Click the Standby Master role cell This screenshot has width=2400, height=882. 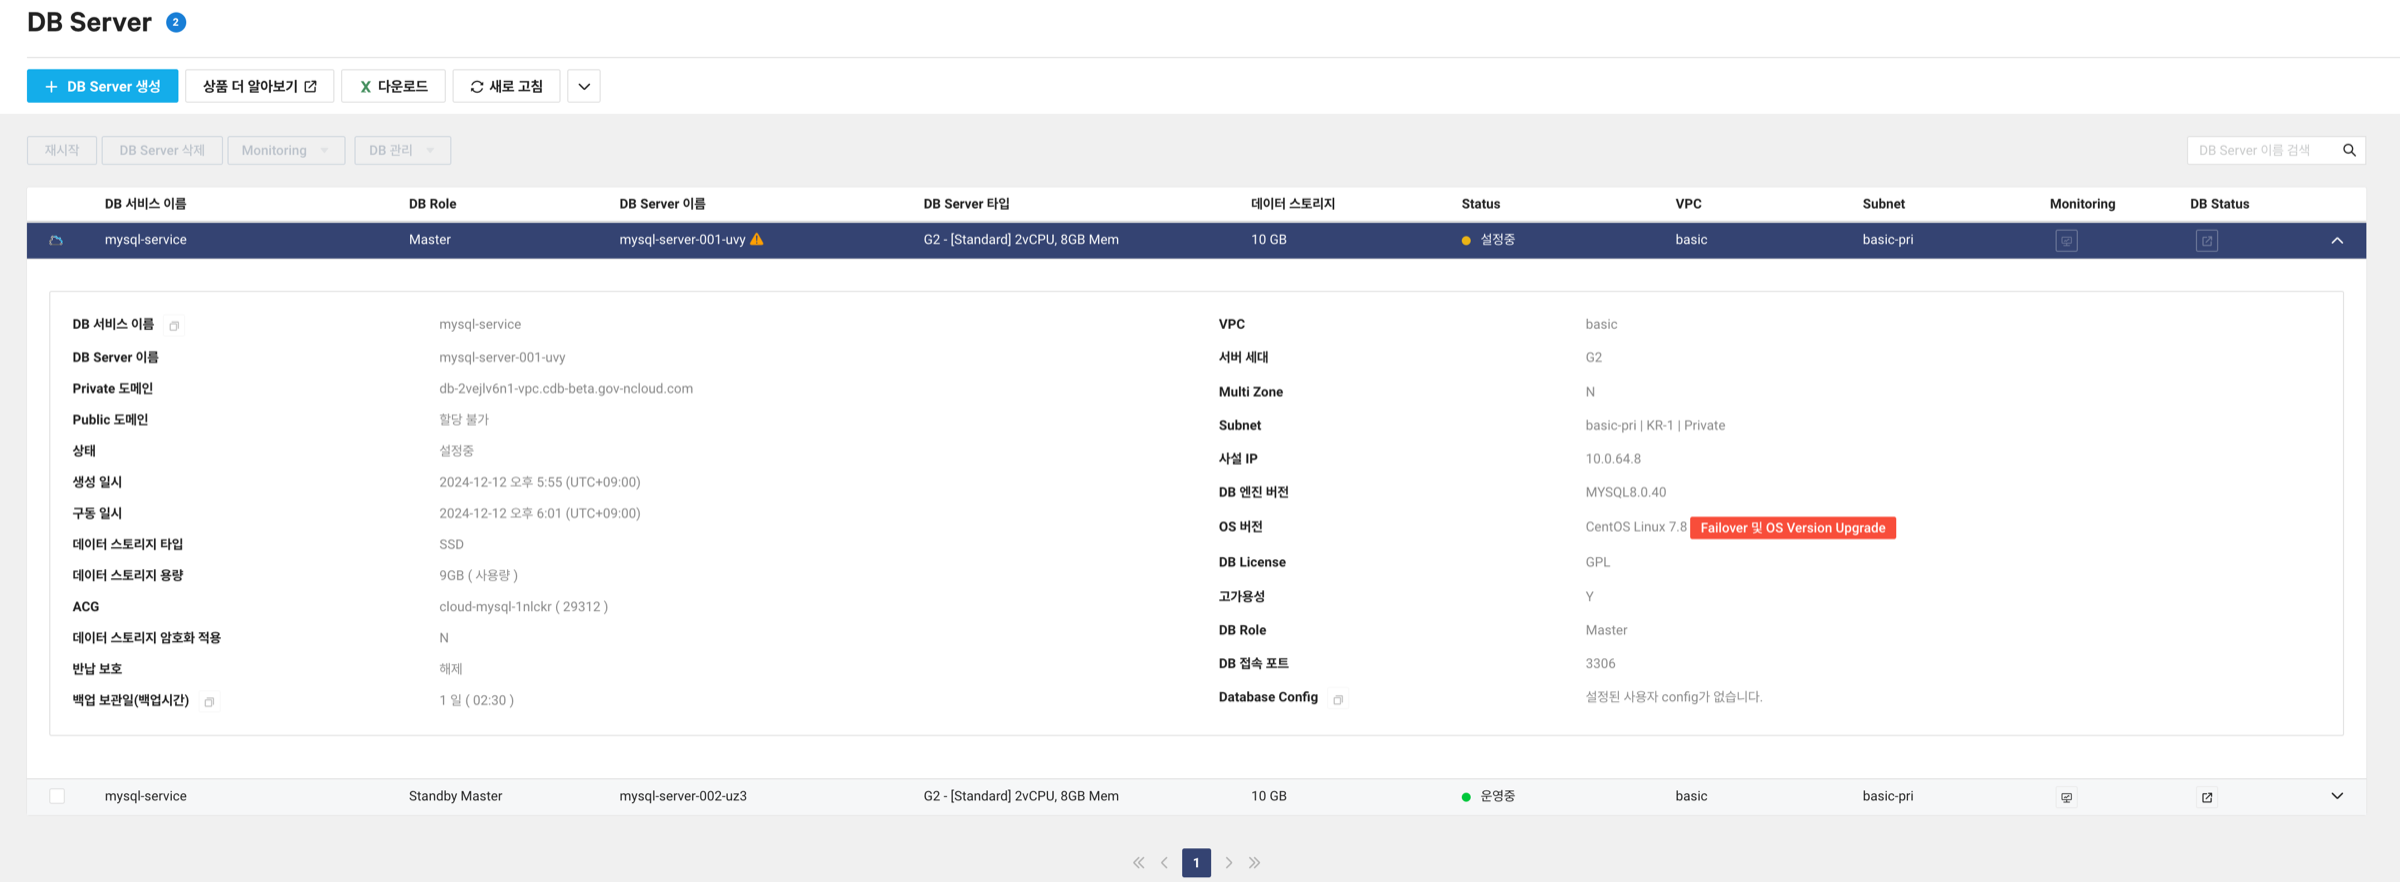click(x=455, y=796)
